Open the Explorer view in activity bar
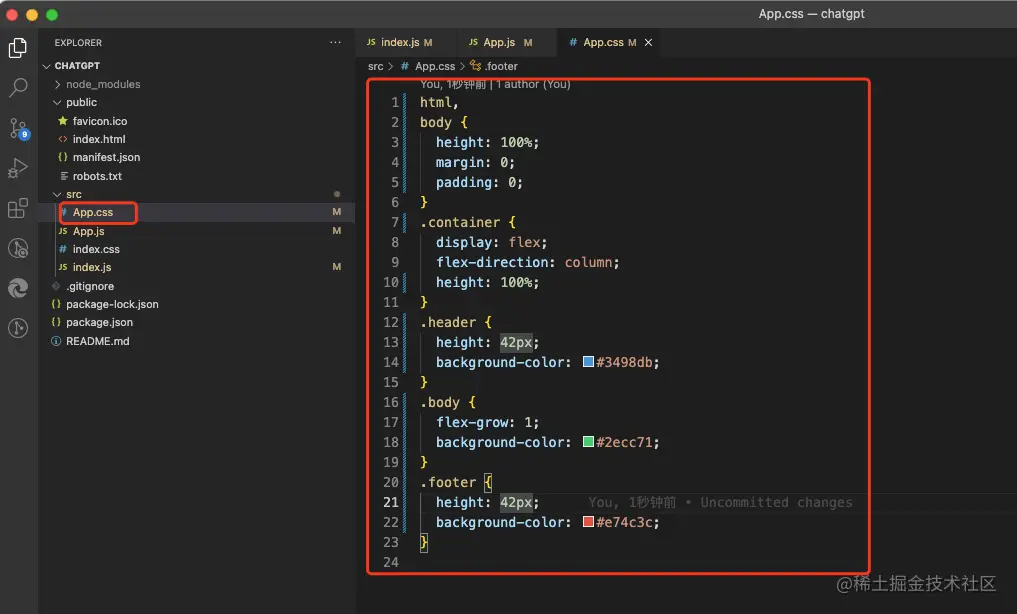The height and width of the screenshot is (614, 1017). click(18, 48)
